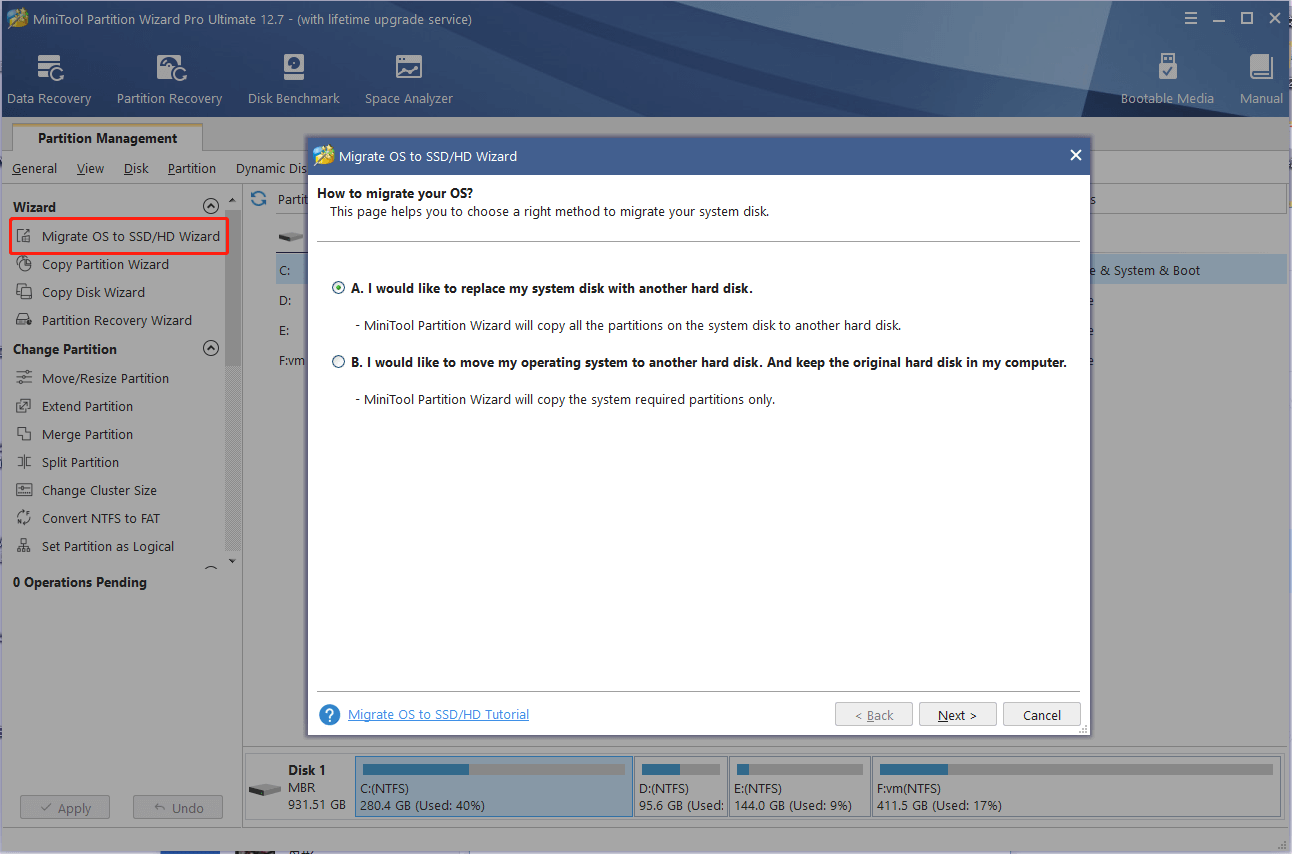Image resolution: width=1292 pixels, height=854 pixels.
Task: Click the Convert NTFS to FAT icon
Action: (24, 518)
